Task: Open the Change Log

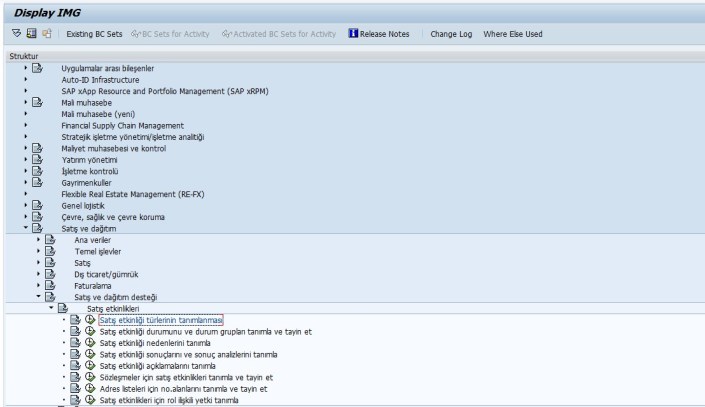Action: point(450,34)
